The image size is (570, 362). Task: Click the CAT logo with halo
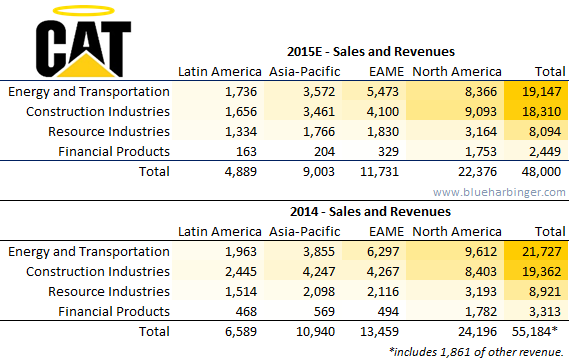tap(83, 41)
